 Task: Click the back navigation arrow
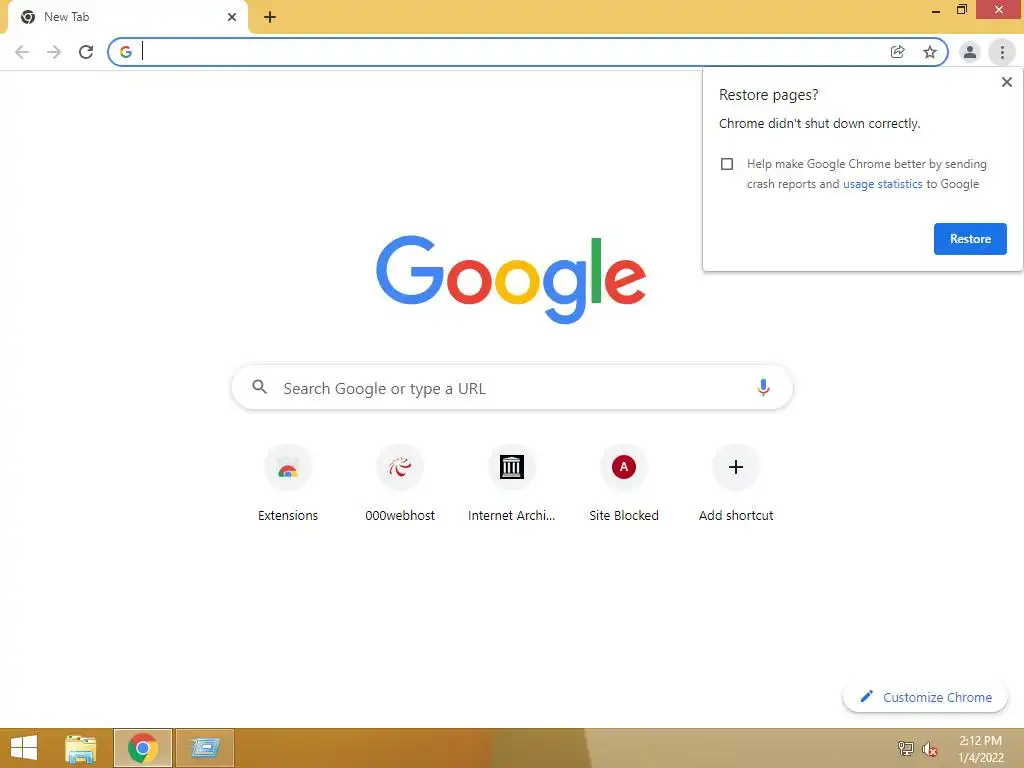(x=22, y=52)
